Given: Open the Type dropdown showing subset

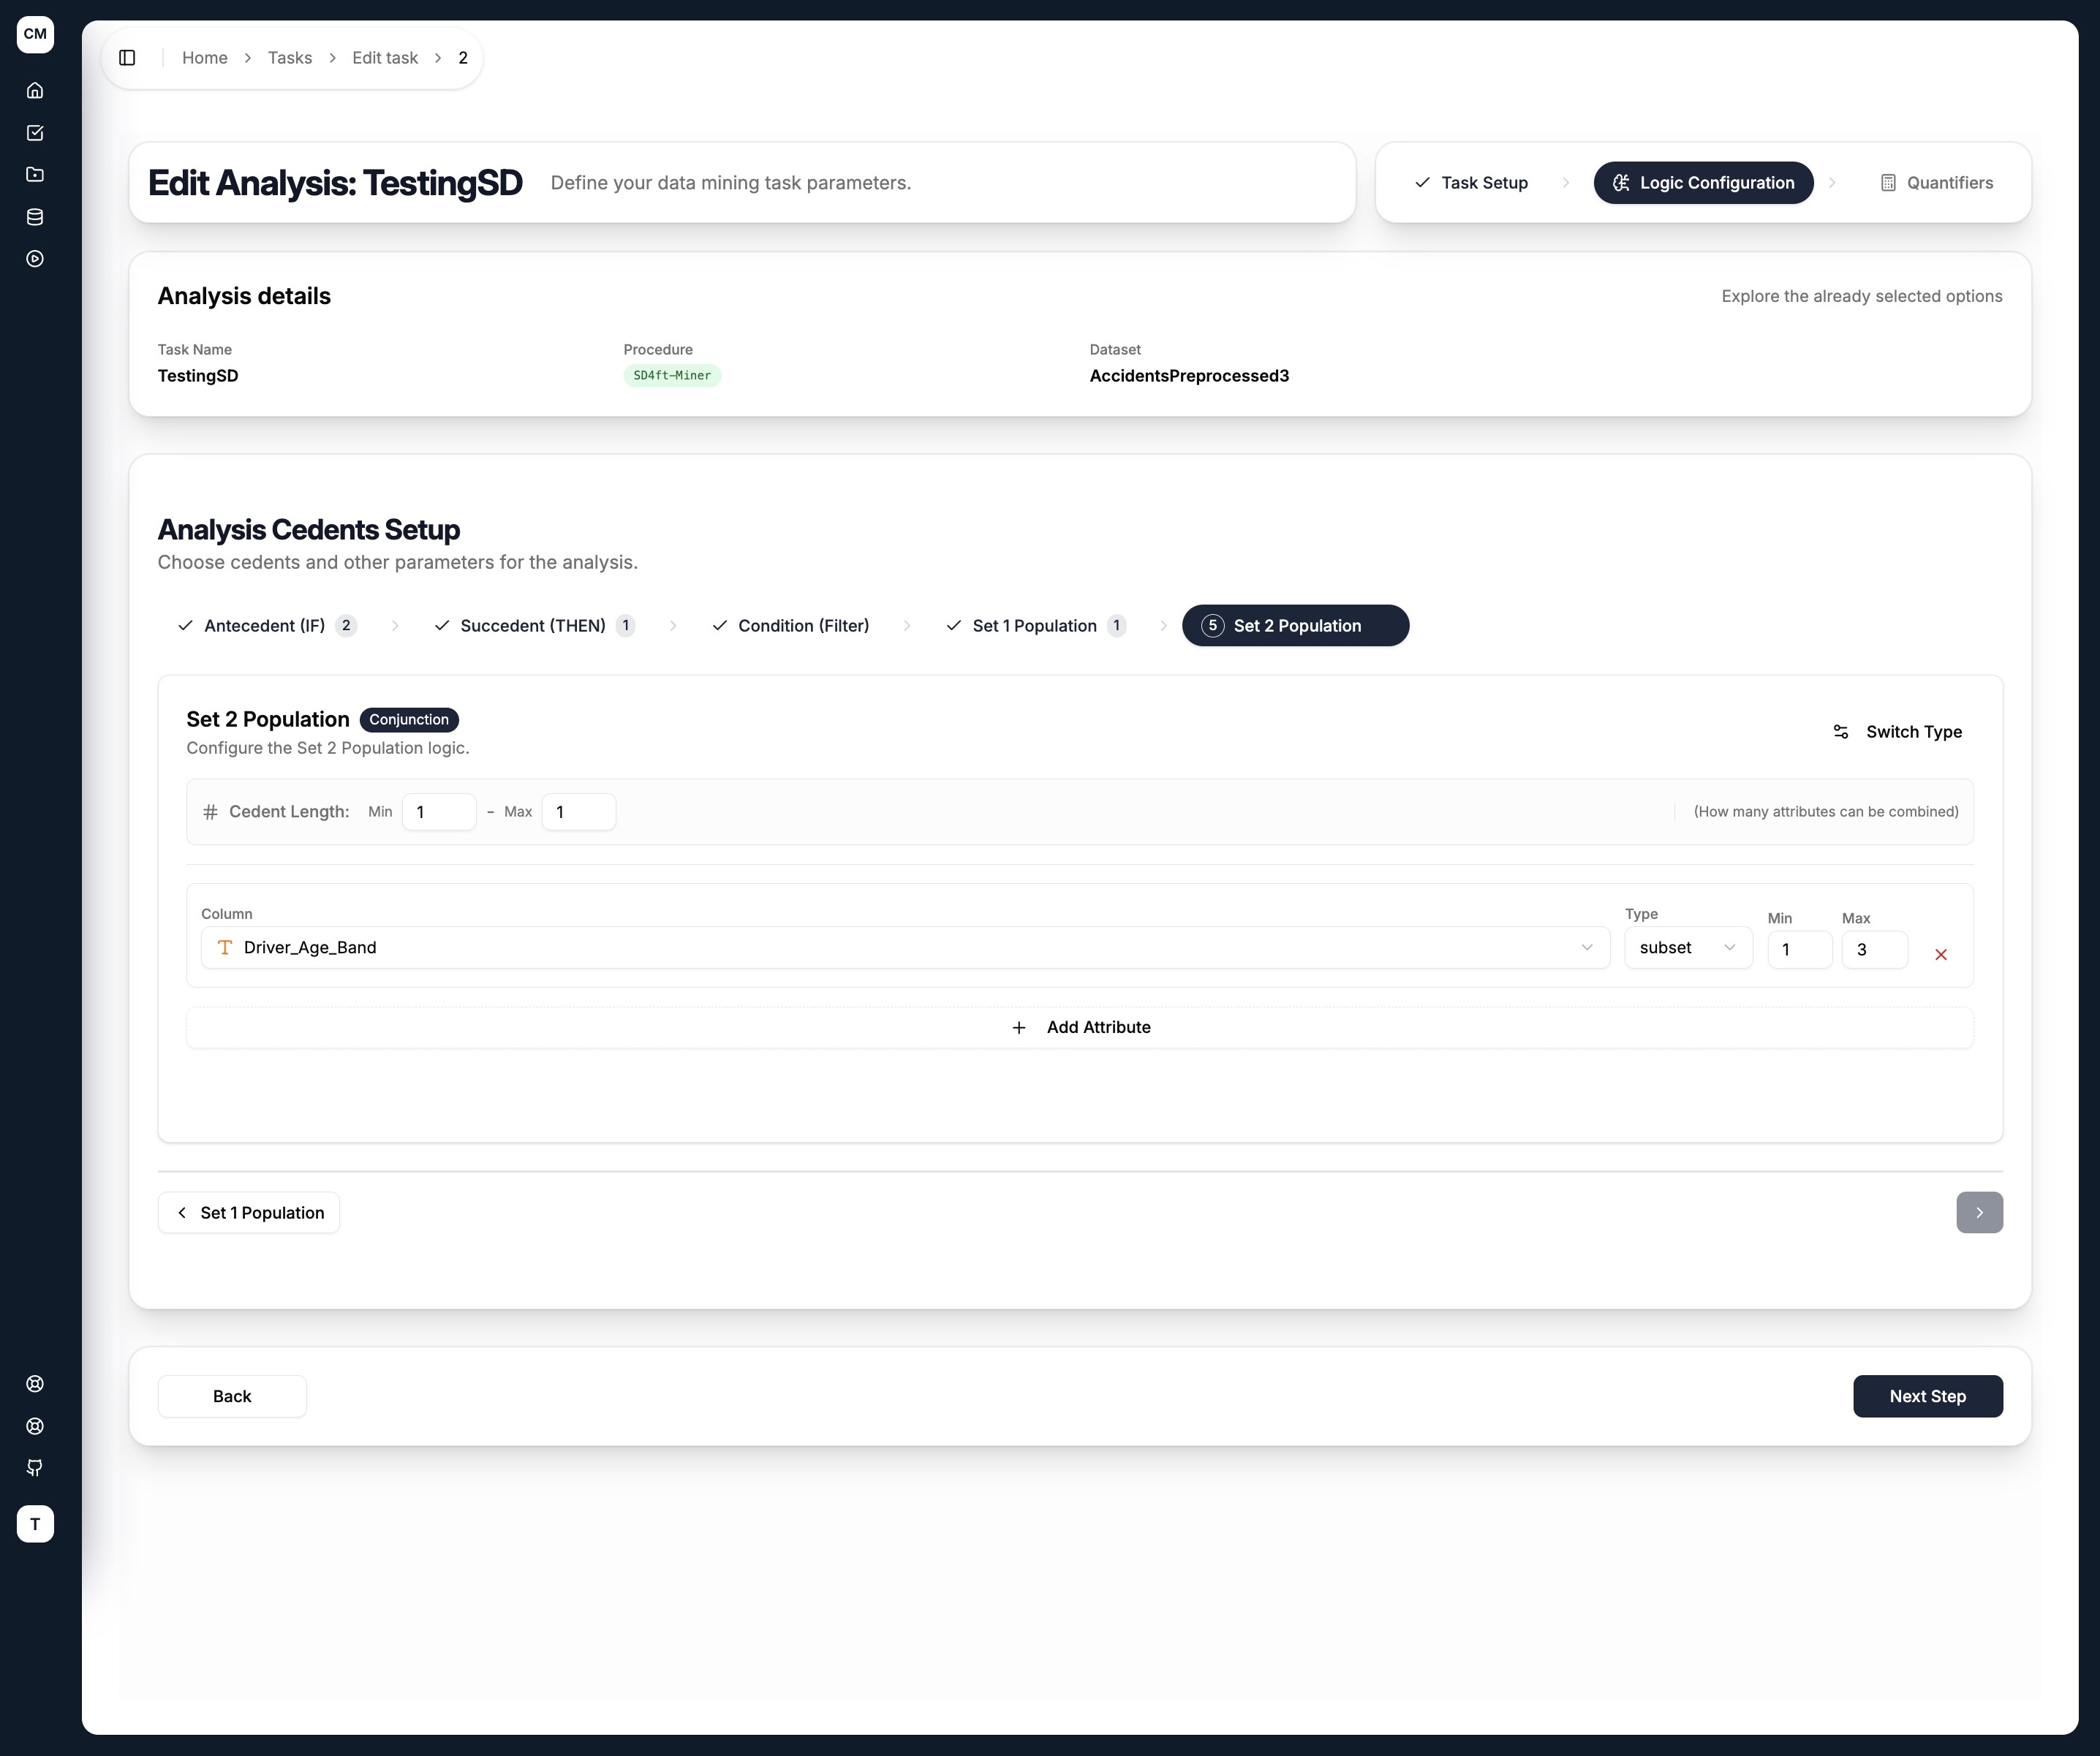Looking at the screenshot, I should (1688, 947).
